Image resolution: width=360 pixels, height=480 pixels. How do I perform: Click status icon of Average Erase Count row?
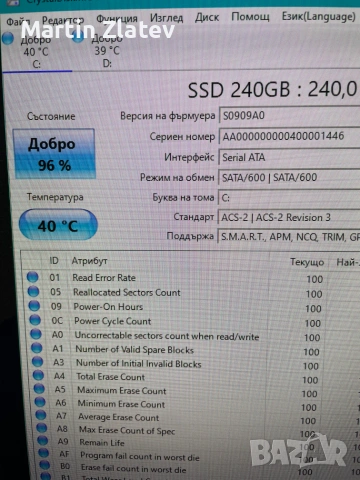pyautogui.click(x=41, y=415)
